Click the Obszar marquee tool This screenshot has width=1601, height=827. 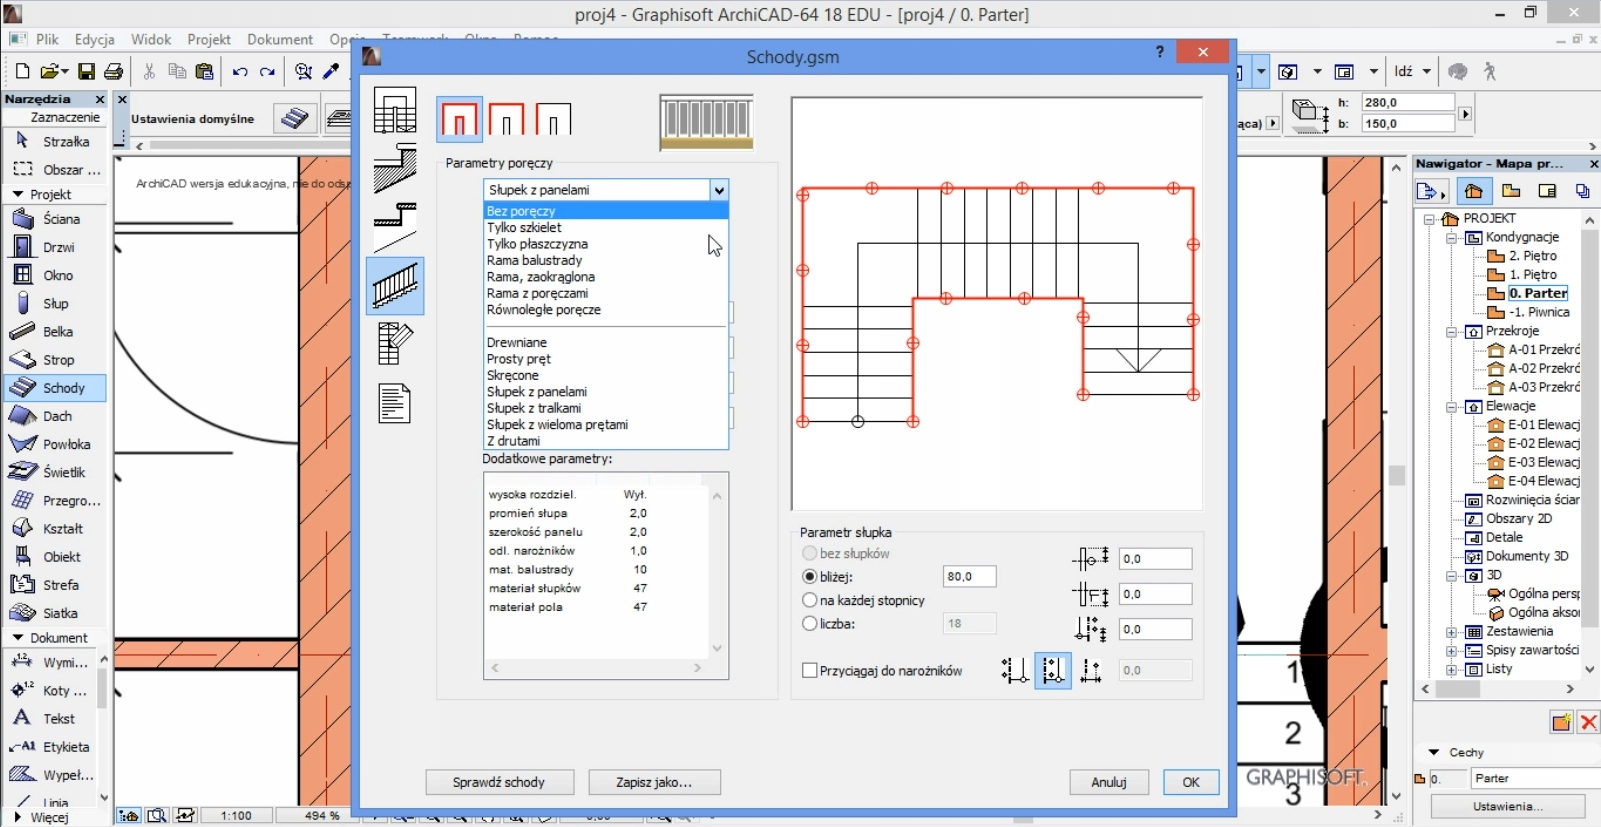tap(55, 169)
